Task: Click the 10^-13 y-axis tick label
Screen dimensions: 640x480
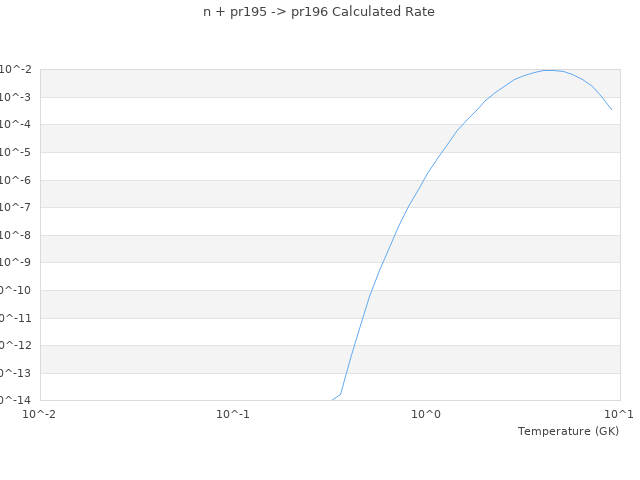Action: tap(14, 373)
